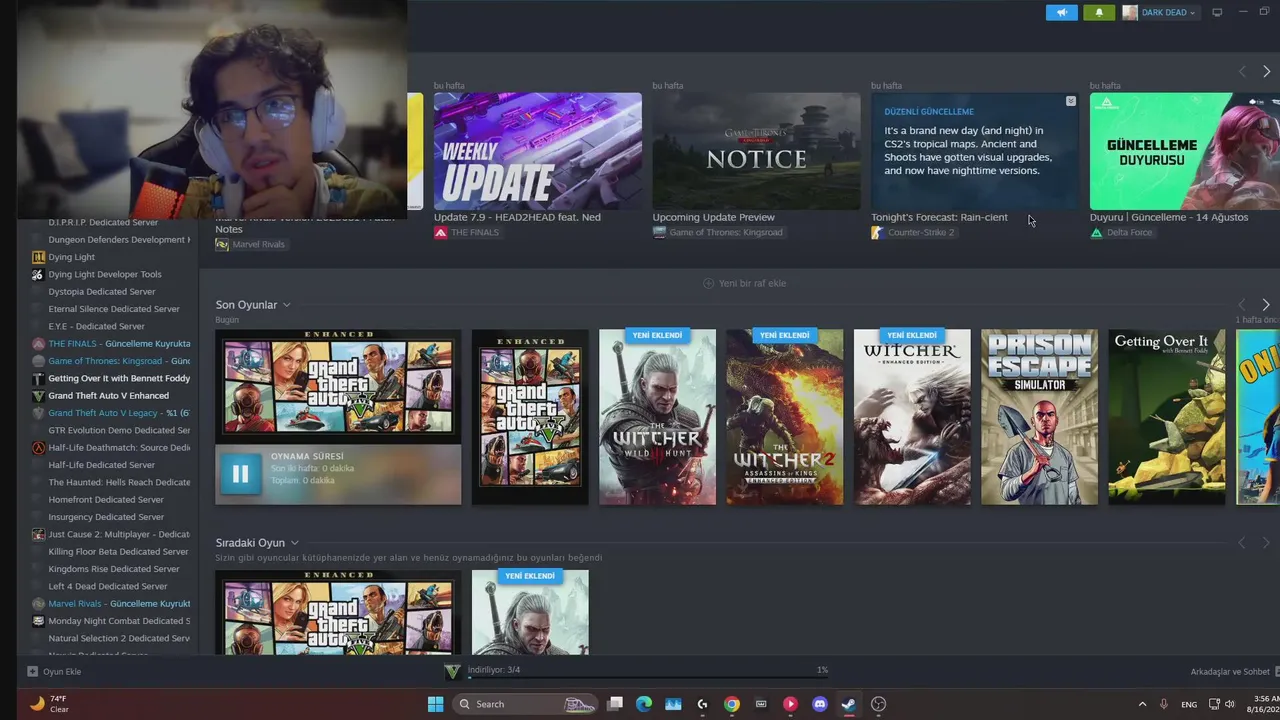Open the taskbar volume icon
The height and width of the screenshot is (720, 1280).
pyautogui.click(x=1230, y=704)
